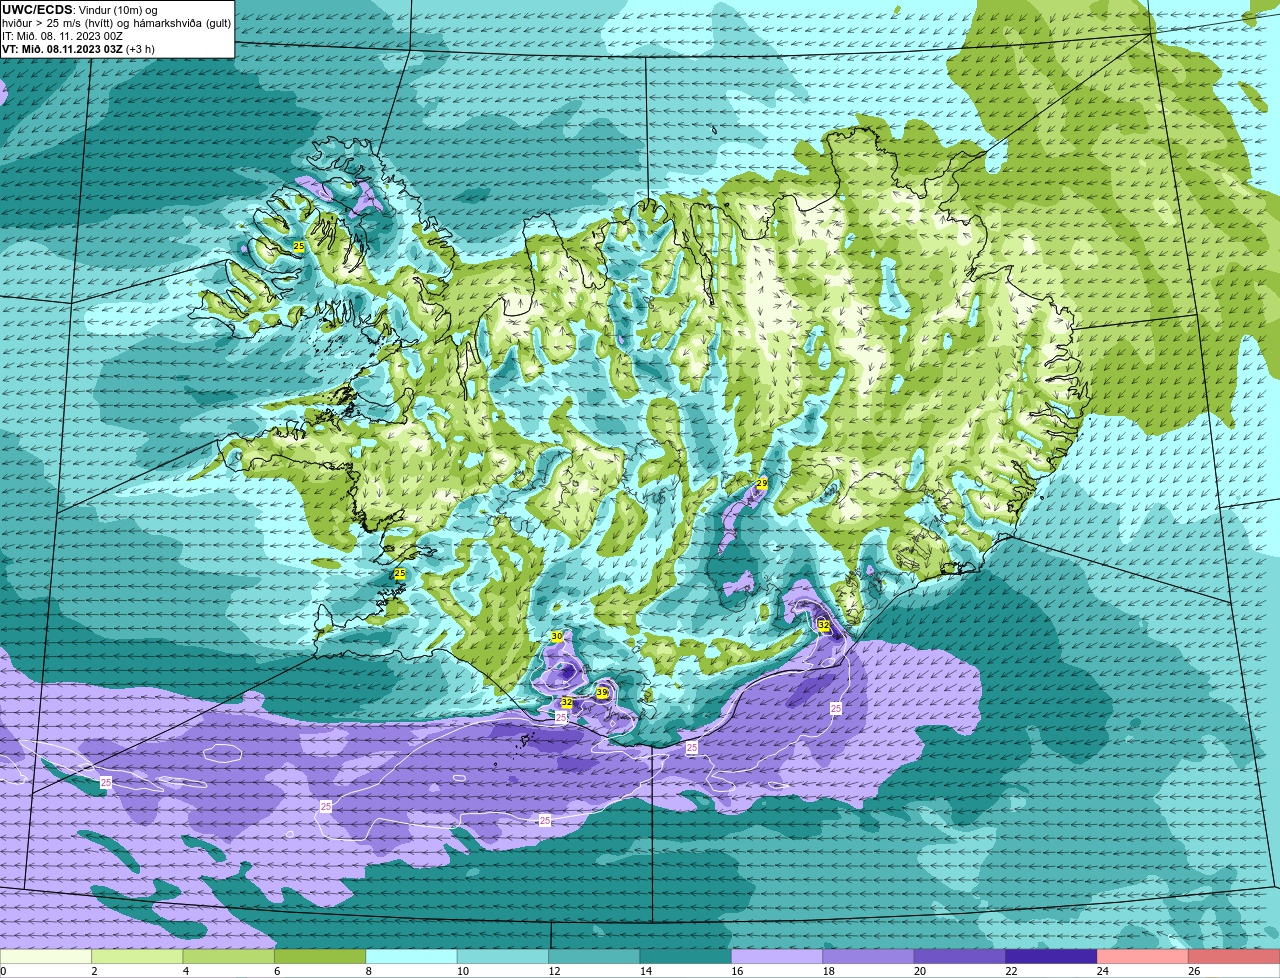1280x978 pixels.
Task: Click the yellow 32 label in the southeast
Action: point(824,625)
